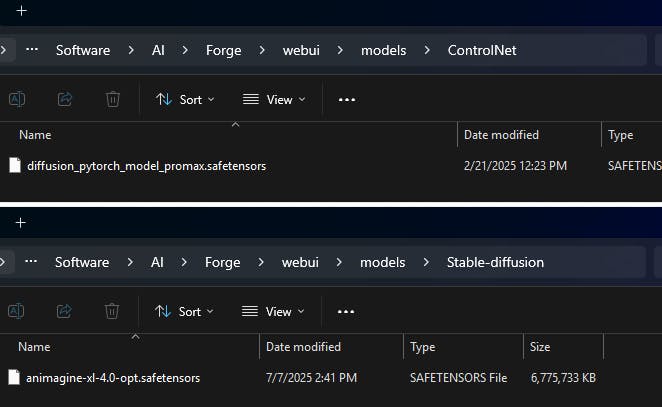This screenshot has width=662, height=407.
Task: Click the rename icon in ControlNet window
Action: (x=17, y=99)
